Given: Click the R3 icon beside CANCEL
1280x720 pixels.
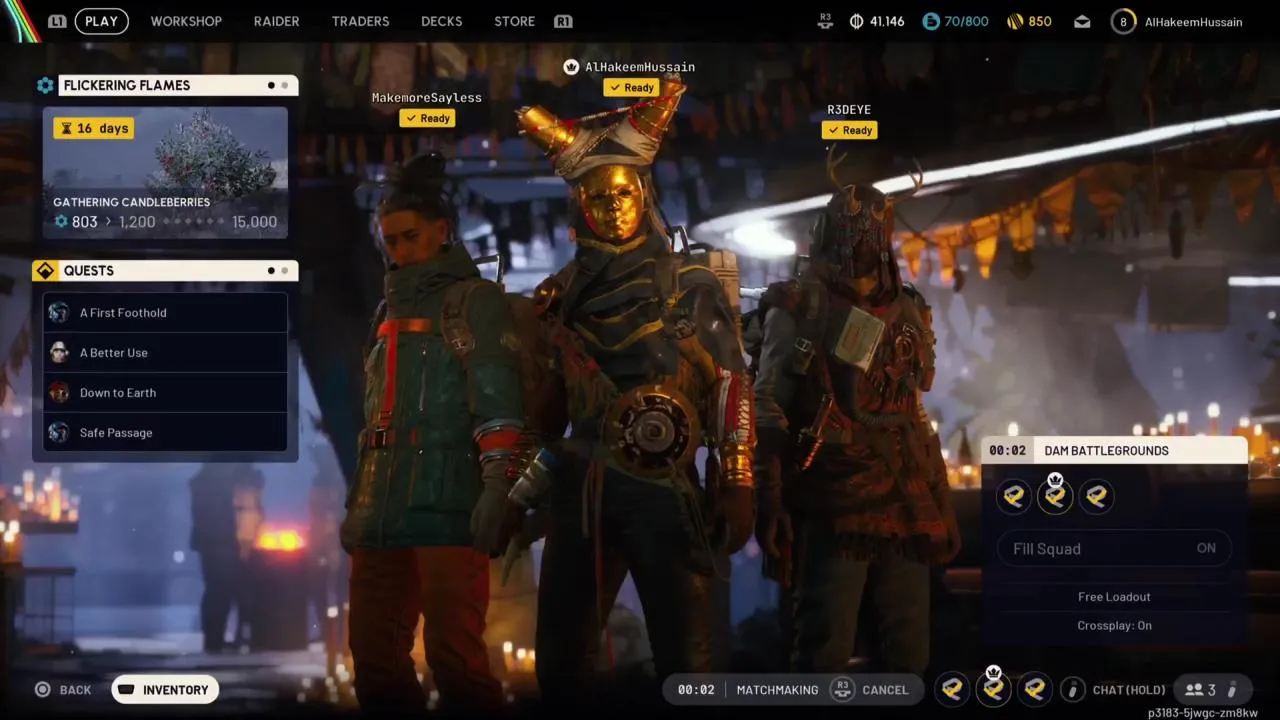Looking at the screenshot, I should pyautogui.click(x=842, y=689).
